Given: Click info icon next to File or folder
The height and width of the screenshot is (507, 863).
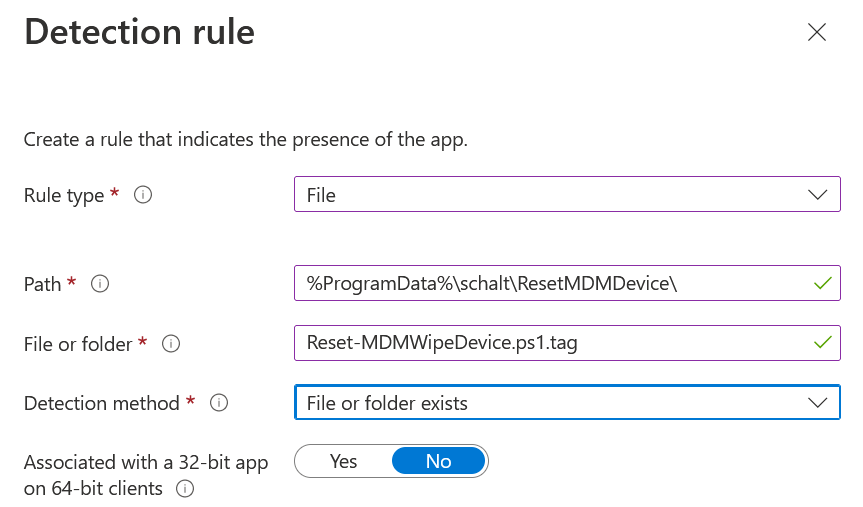Looking at the screenshot, I should tap(171, 344).
